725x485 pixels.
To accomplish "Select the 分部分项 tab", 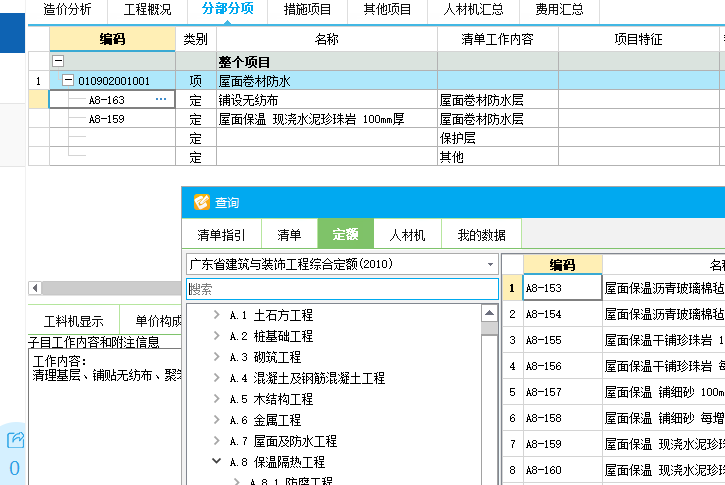I will click(227, 9).
